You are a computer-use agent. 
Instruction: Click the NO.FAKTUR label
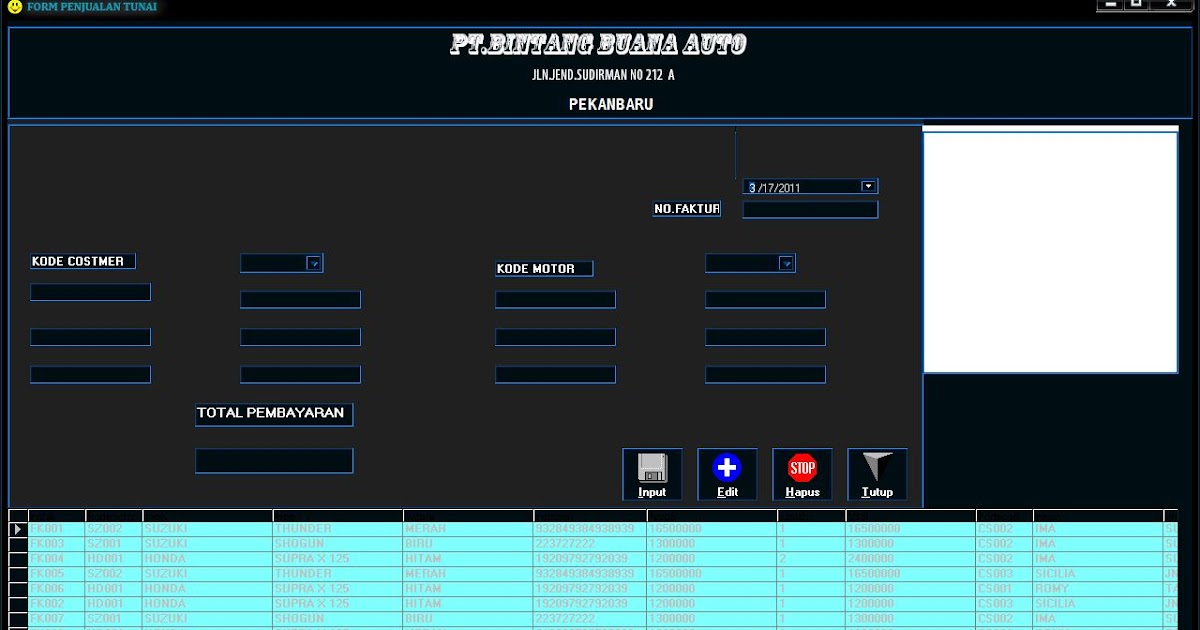pos(686,209)
